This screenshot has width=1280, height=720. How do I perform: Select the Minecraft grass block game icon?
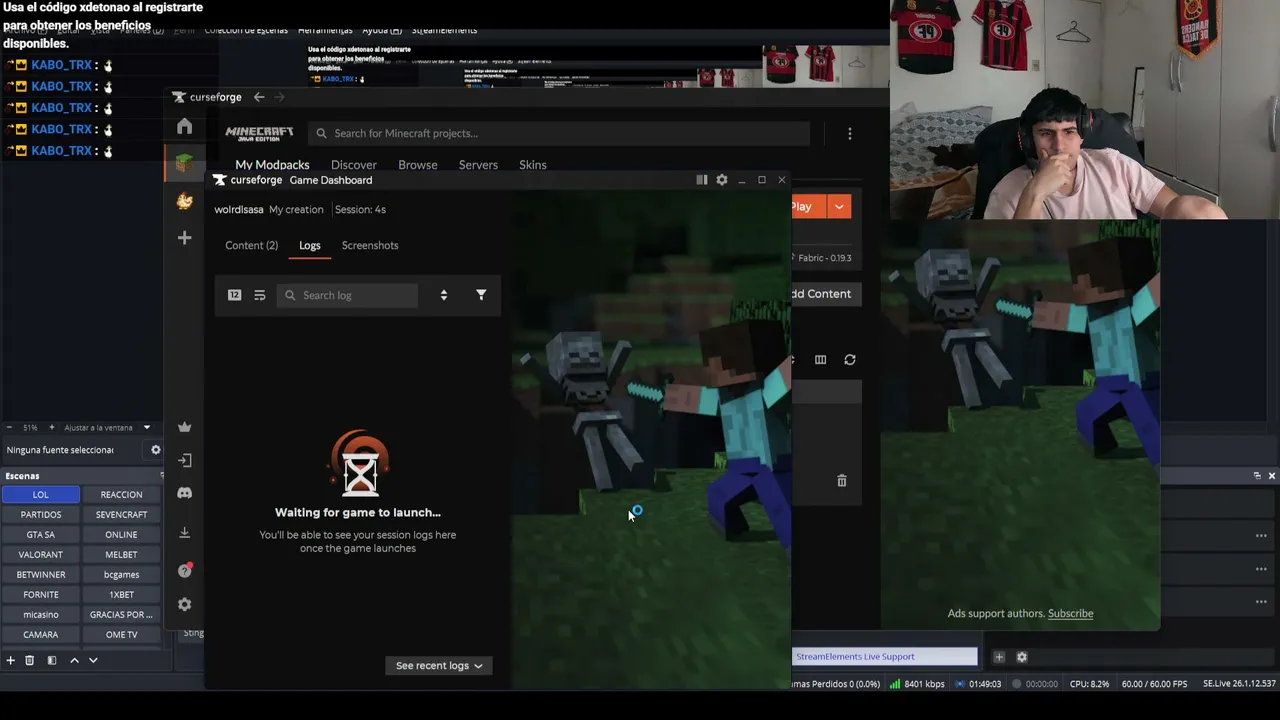[x=184, y=163]
